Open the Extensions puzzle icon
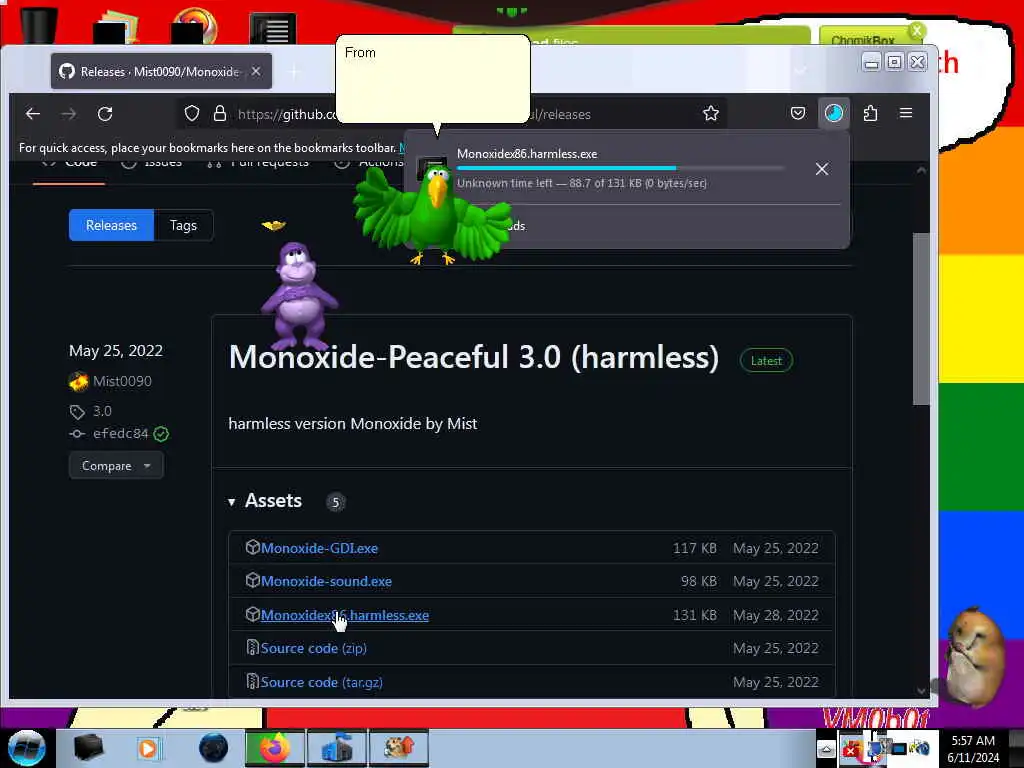The width and height of the screenshot is (1024, 768). click(x=870, y=114)
